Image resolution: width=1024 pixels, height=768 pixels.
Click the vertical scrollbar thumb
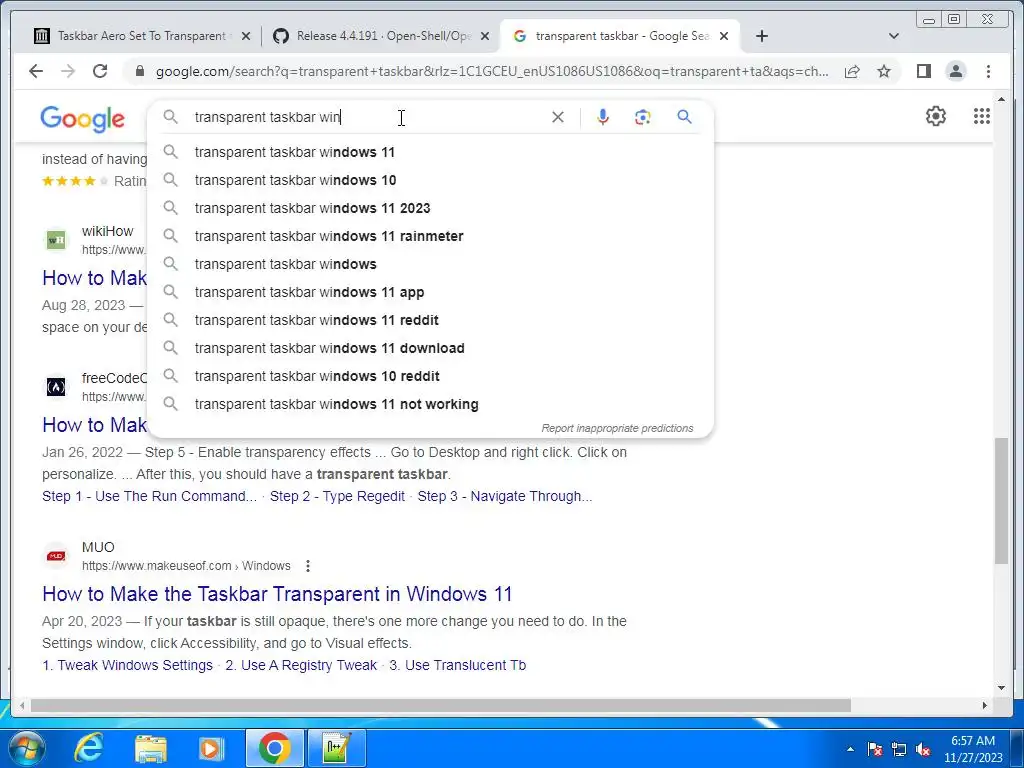point(1002,501)
